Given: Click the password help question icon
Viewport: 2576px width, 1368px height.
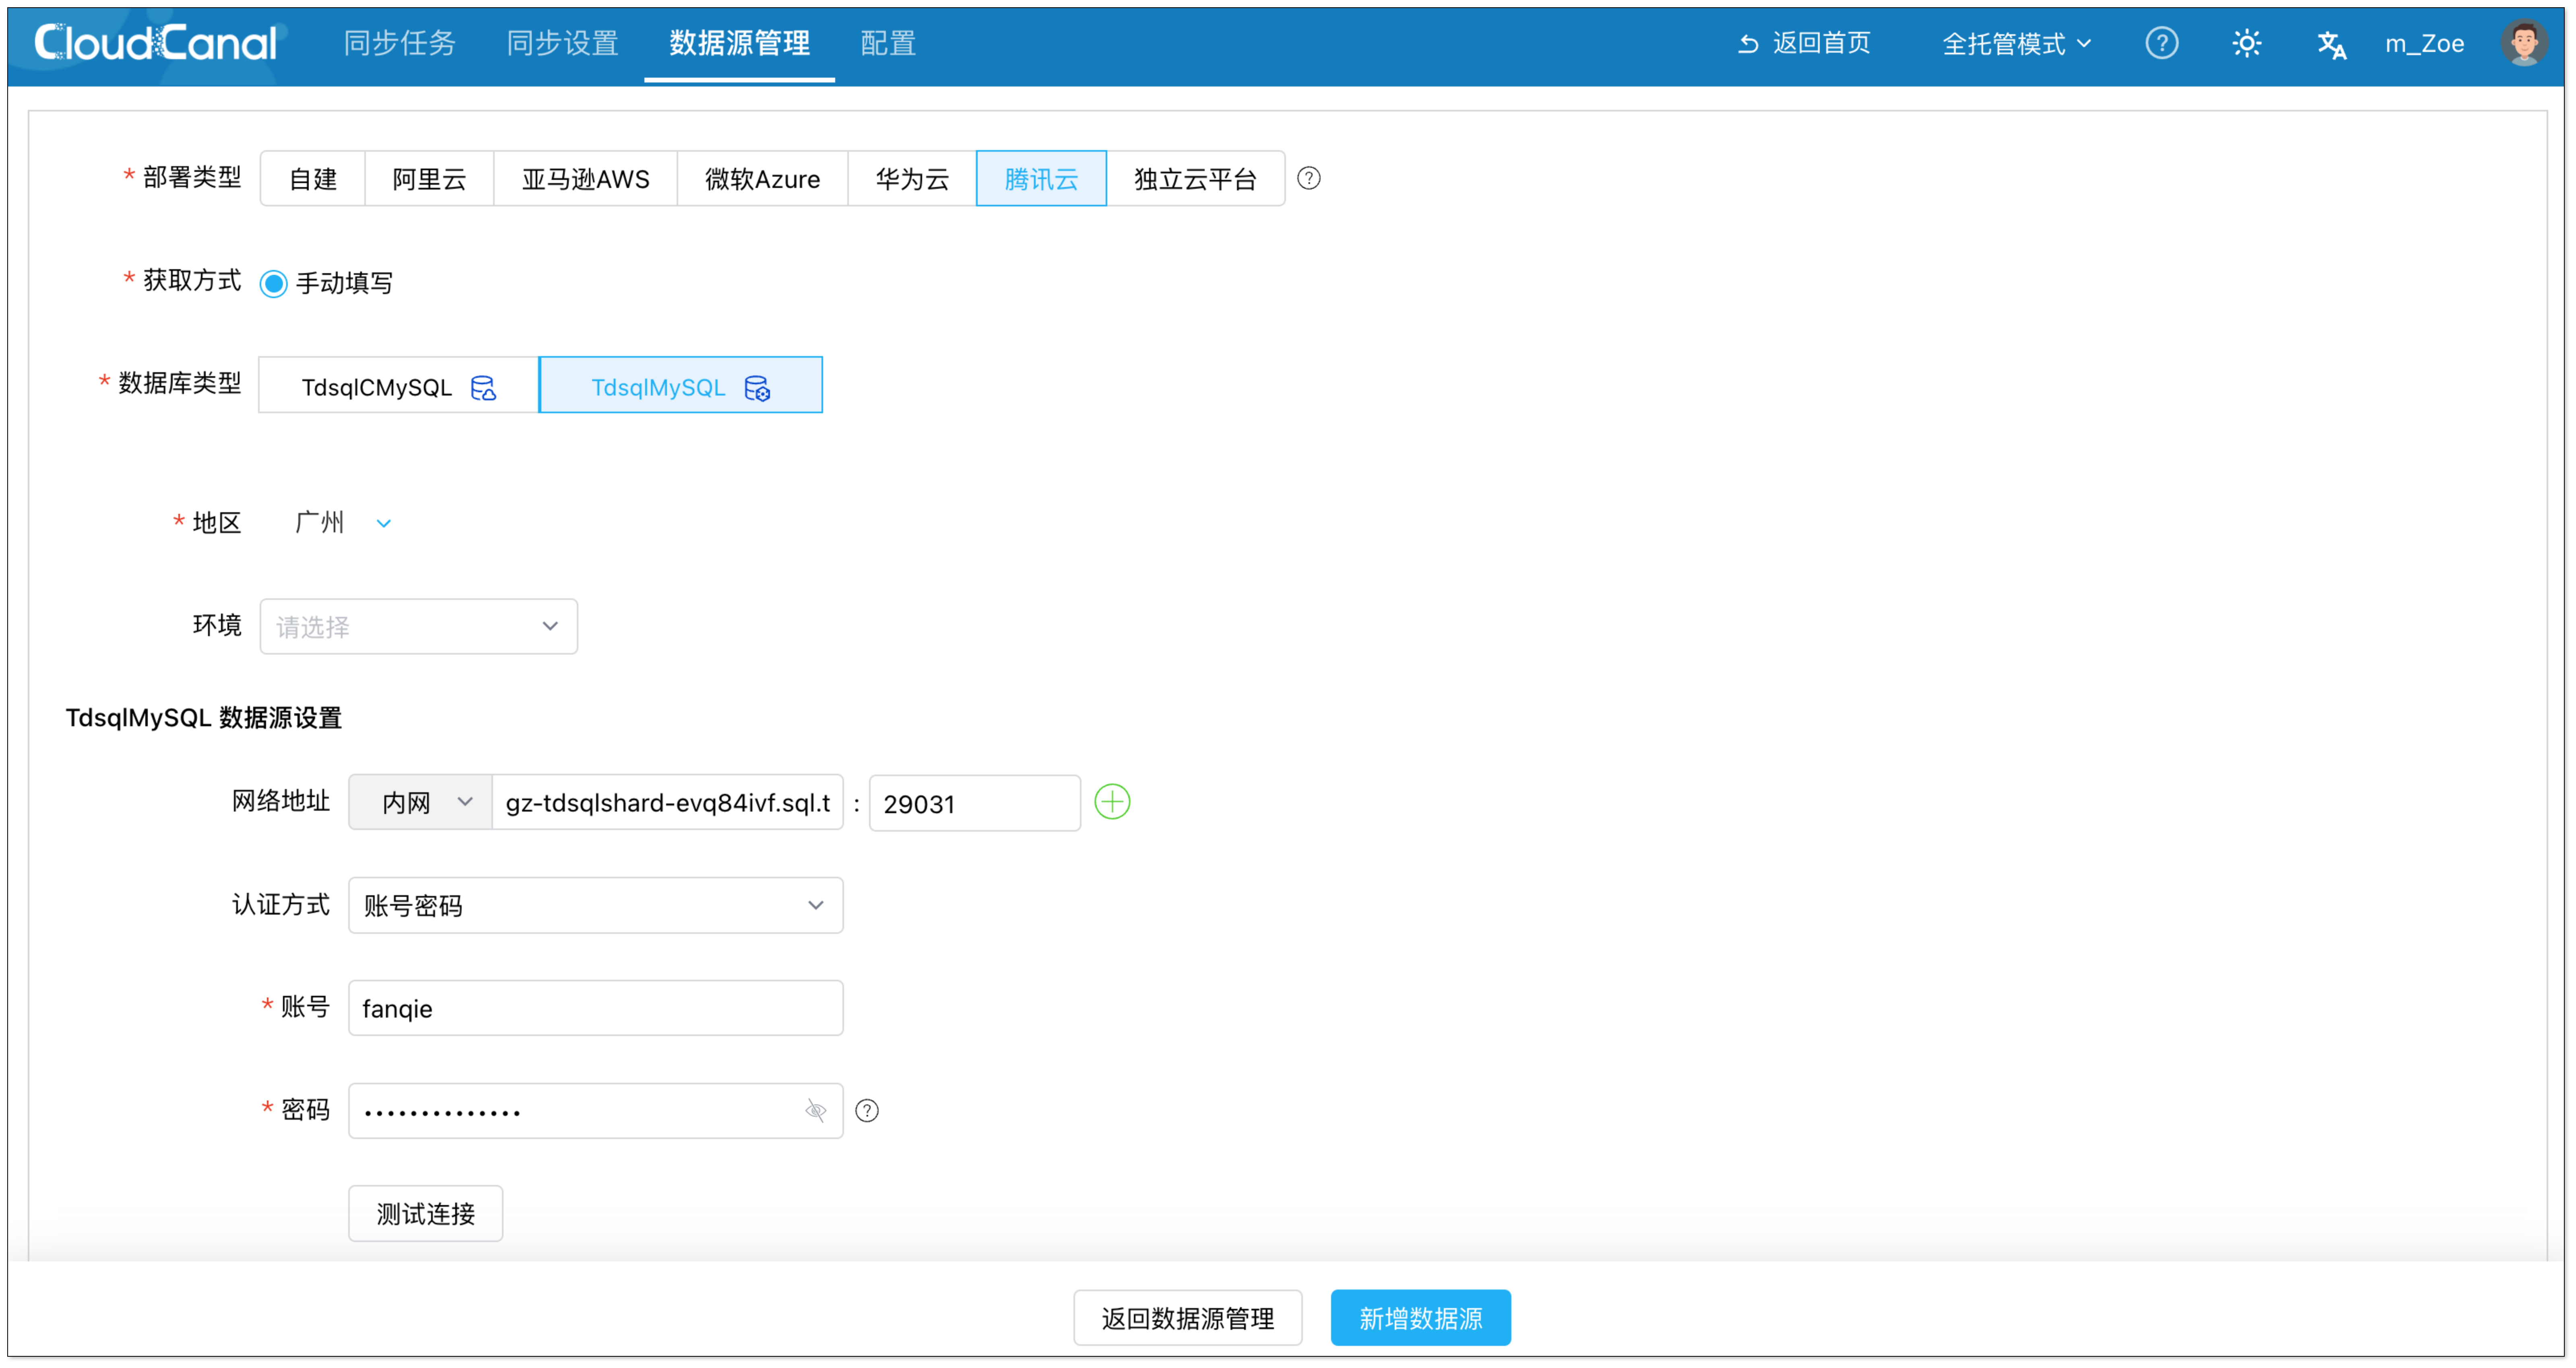Looking at the screenshot, I should [867, 1111].
